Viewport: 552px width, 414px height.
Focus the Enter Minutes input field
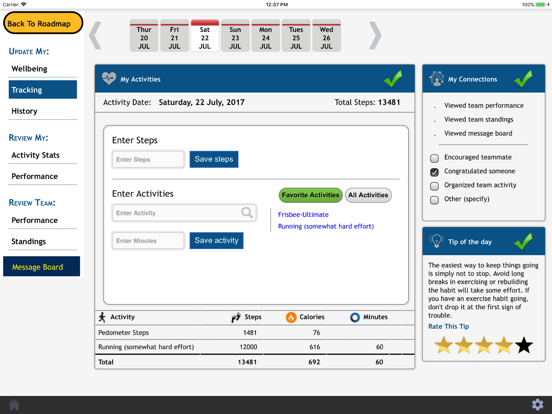(x=148, y=240)
